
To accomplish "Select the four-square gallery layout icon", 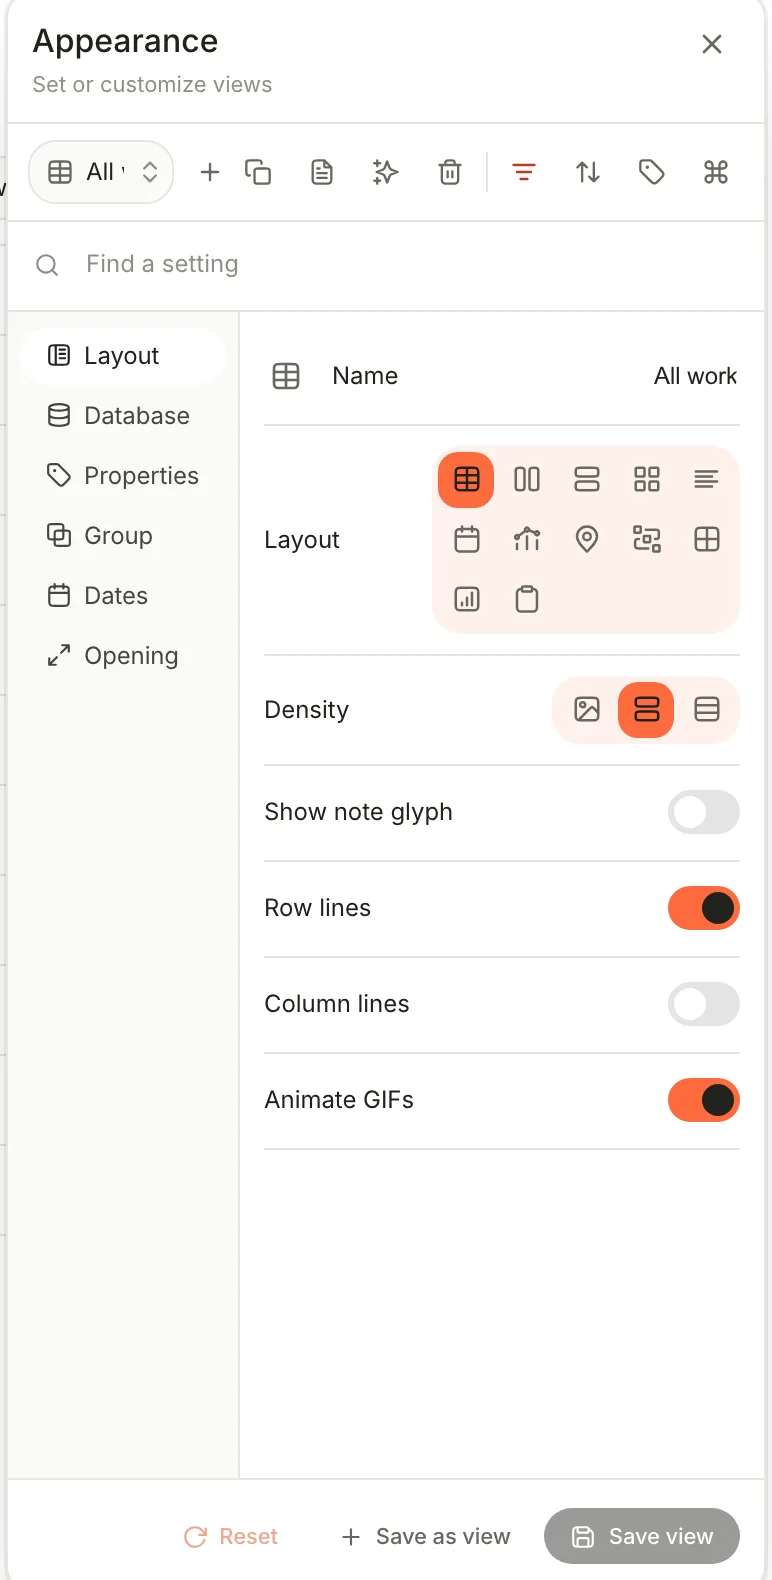I will 647,480.
